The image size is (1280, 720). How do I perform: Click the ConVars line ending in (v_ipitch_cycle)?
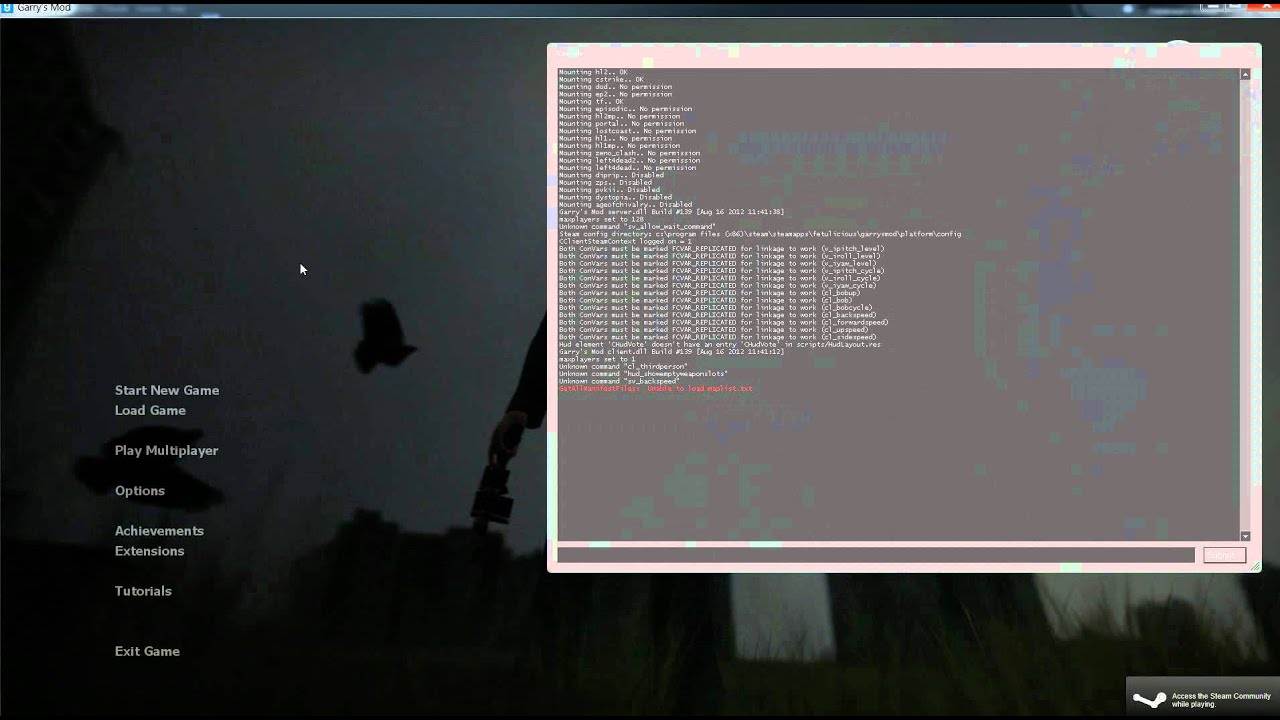click(721, 270)
